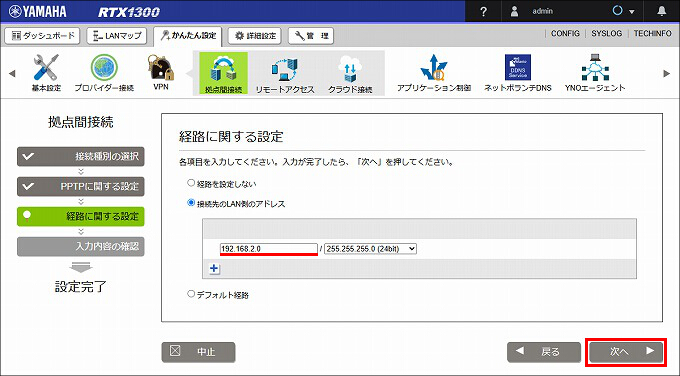680x376 pixels.
Task: Open the help question mark icon
Action: tap(484, 11)
